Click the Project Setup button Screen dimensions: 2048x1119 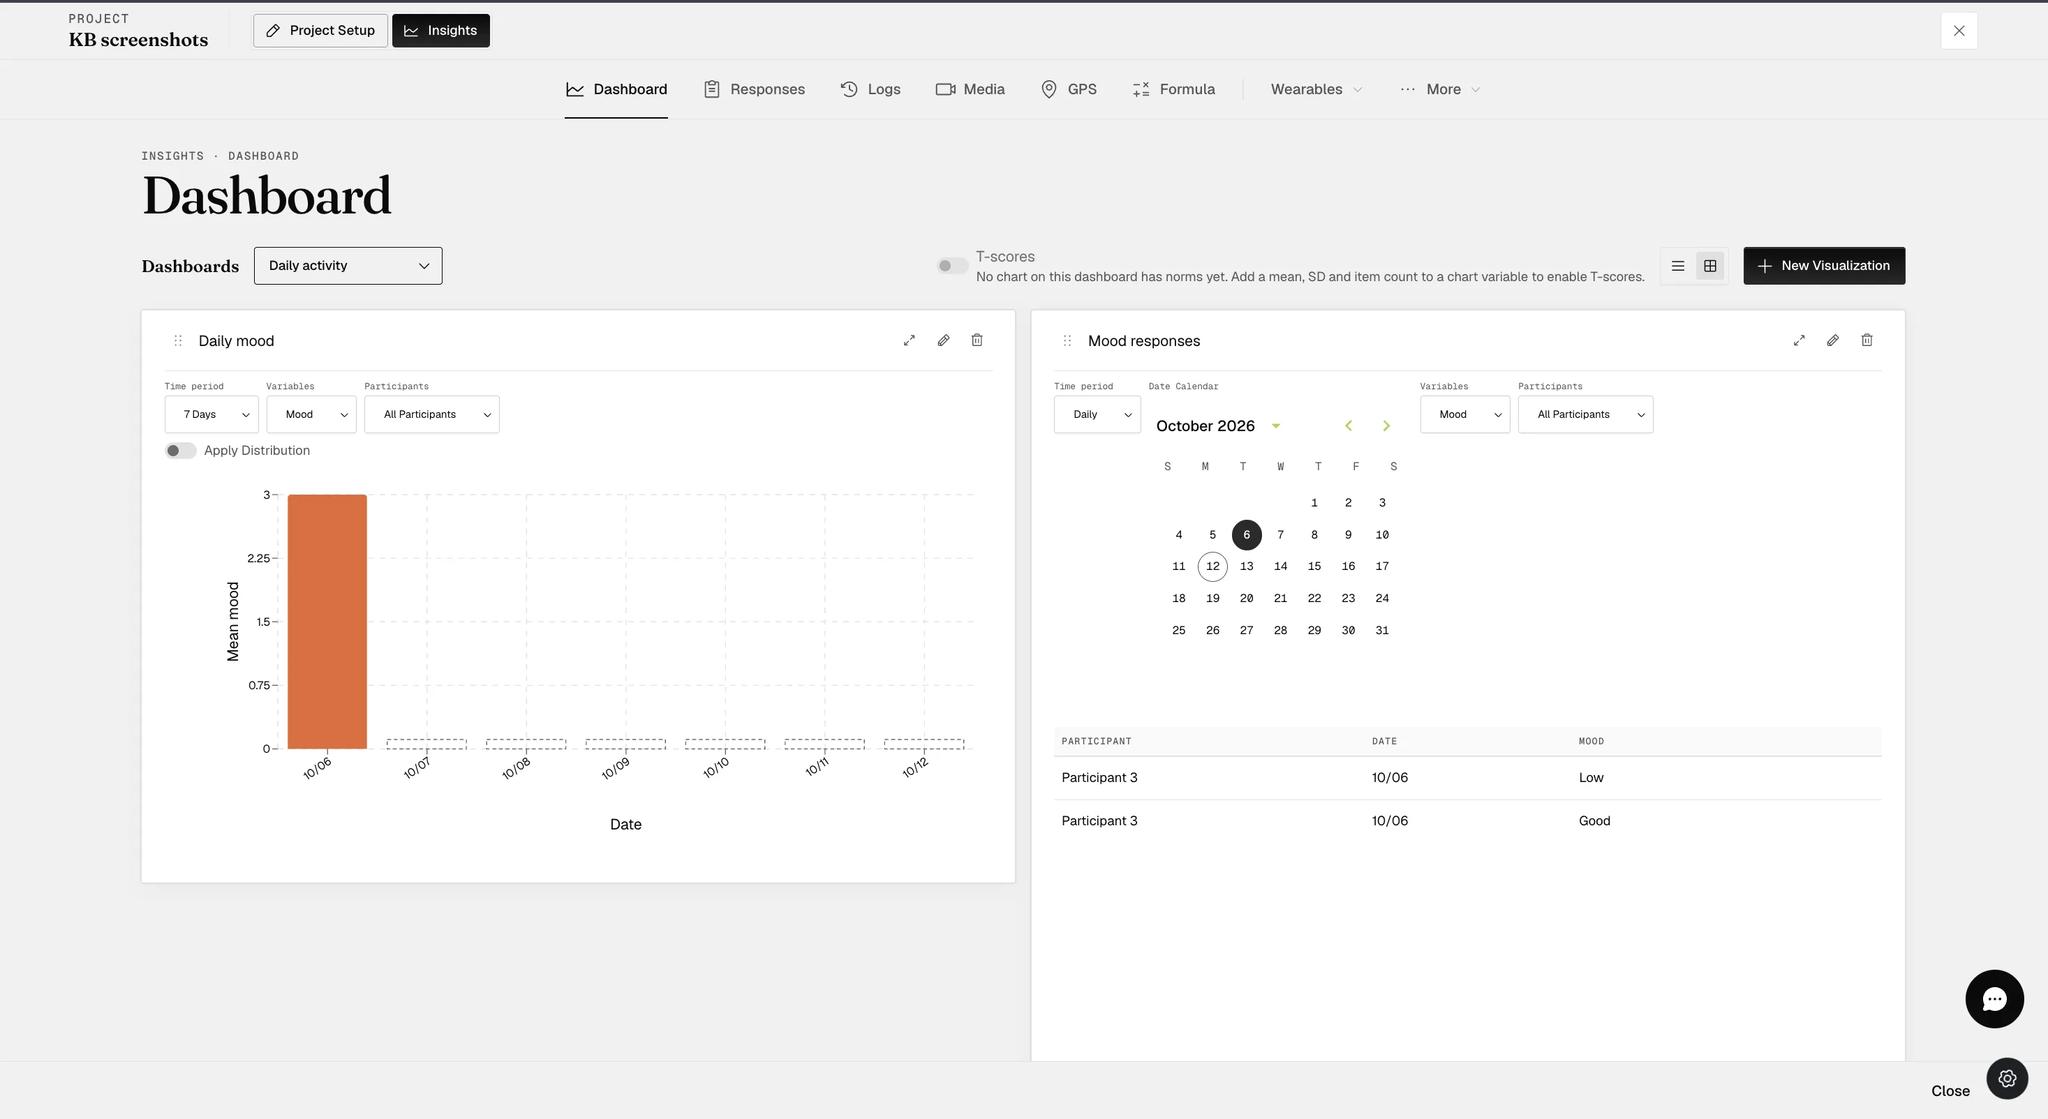click(320, 31)
